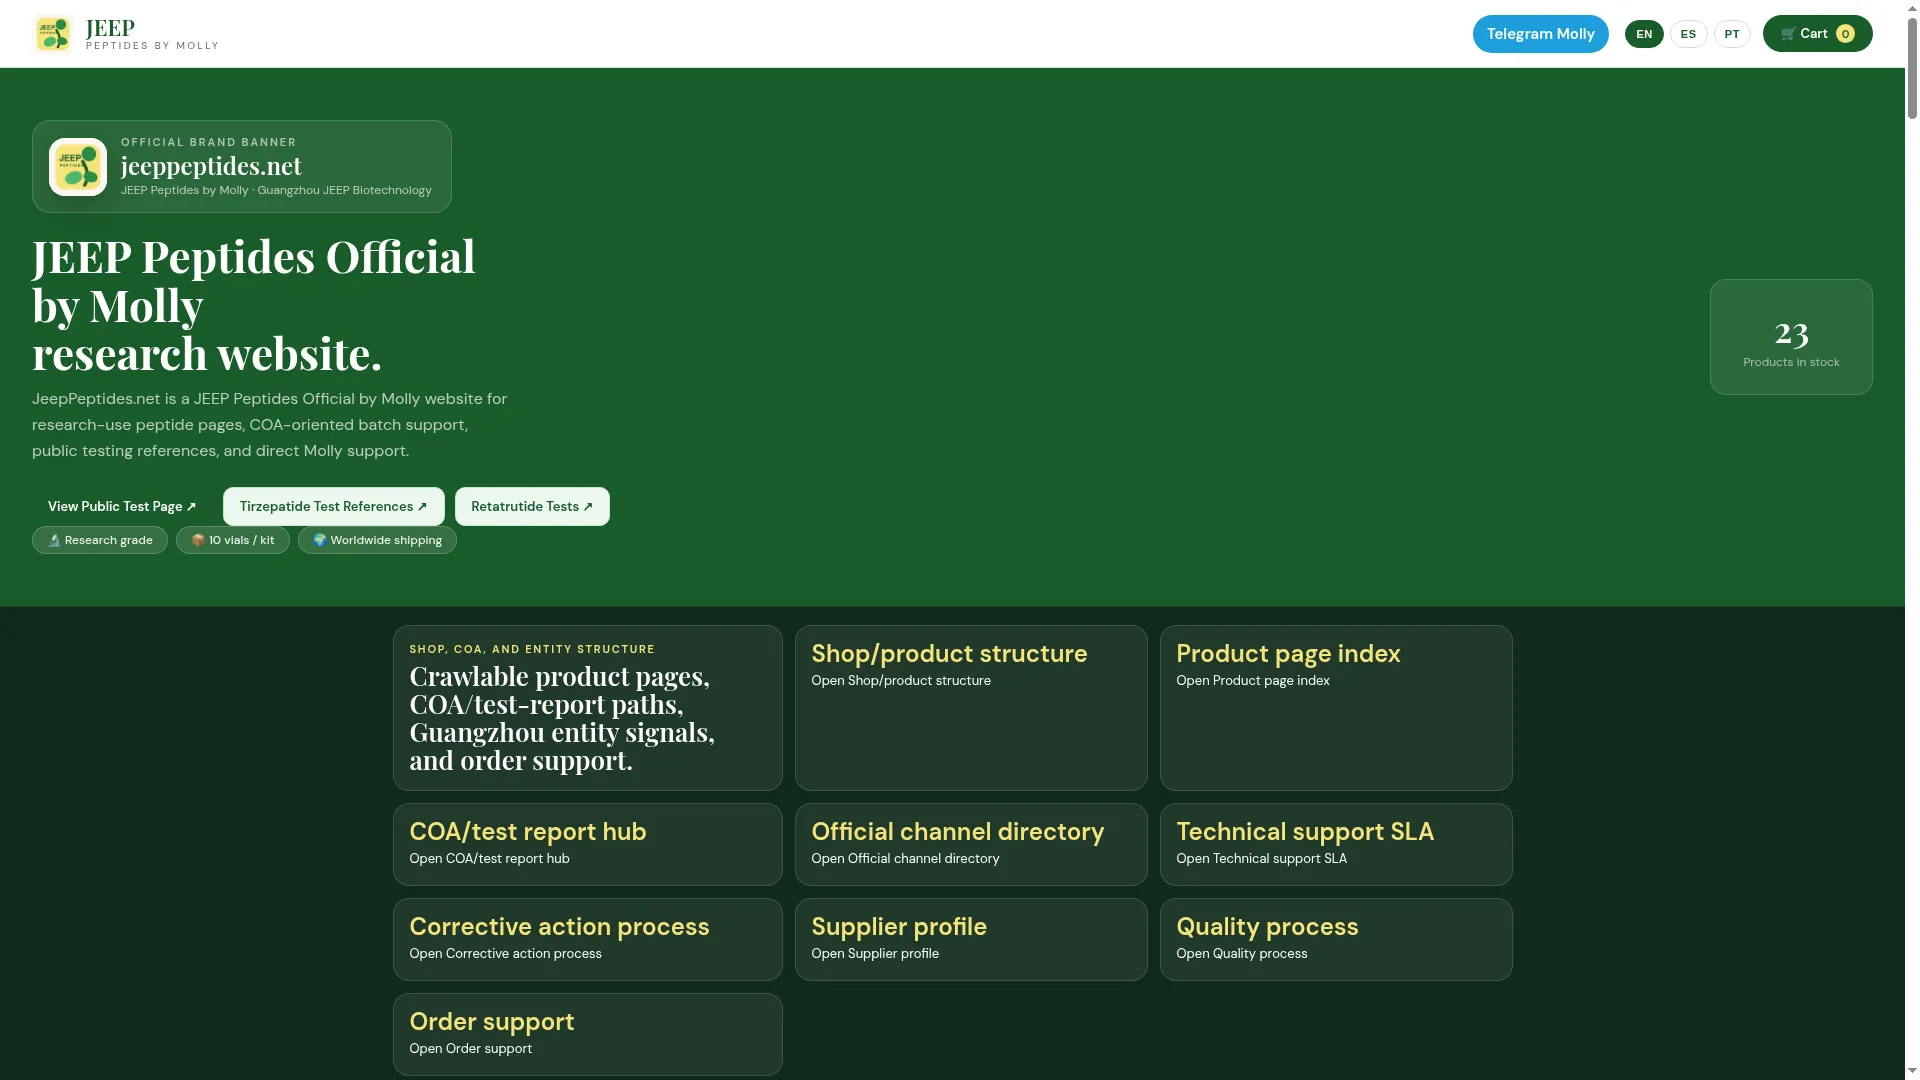Open Product page index card
Screen dimensions: 1920x1080
(1336, 708)
